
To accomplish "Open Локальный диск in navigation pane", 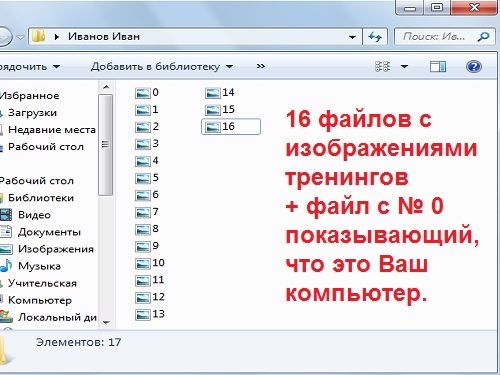I will (49, 317).
